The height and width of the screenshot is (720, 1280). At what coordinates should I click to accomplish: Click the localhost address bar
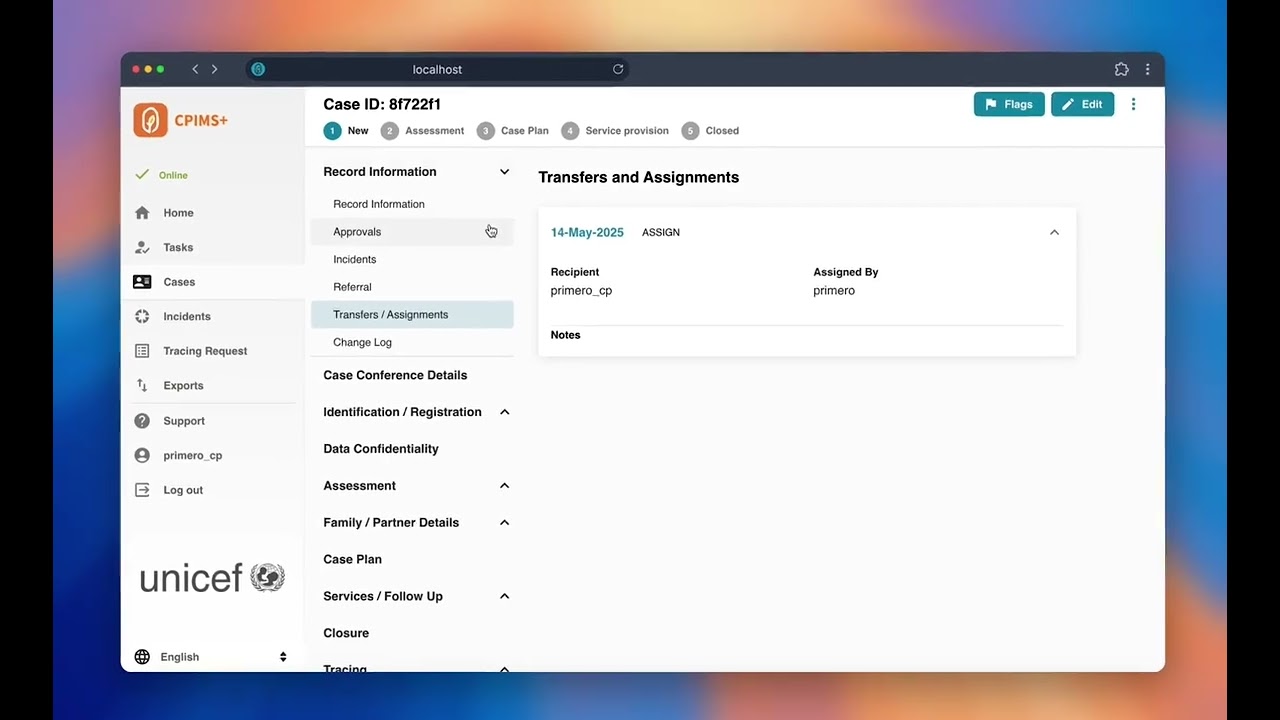(438, 69)
